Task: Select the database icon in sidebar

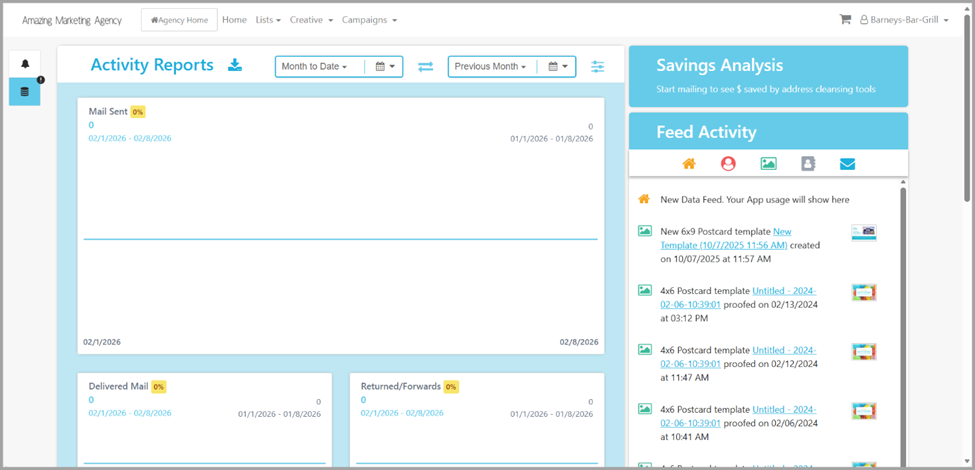Action: coord(25,92)
